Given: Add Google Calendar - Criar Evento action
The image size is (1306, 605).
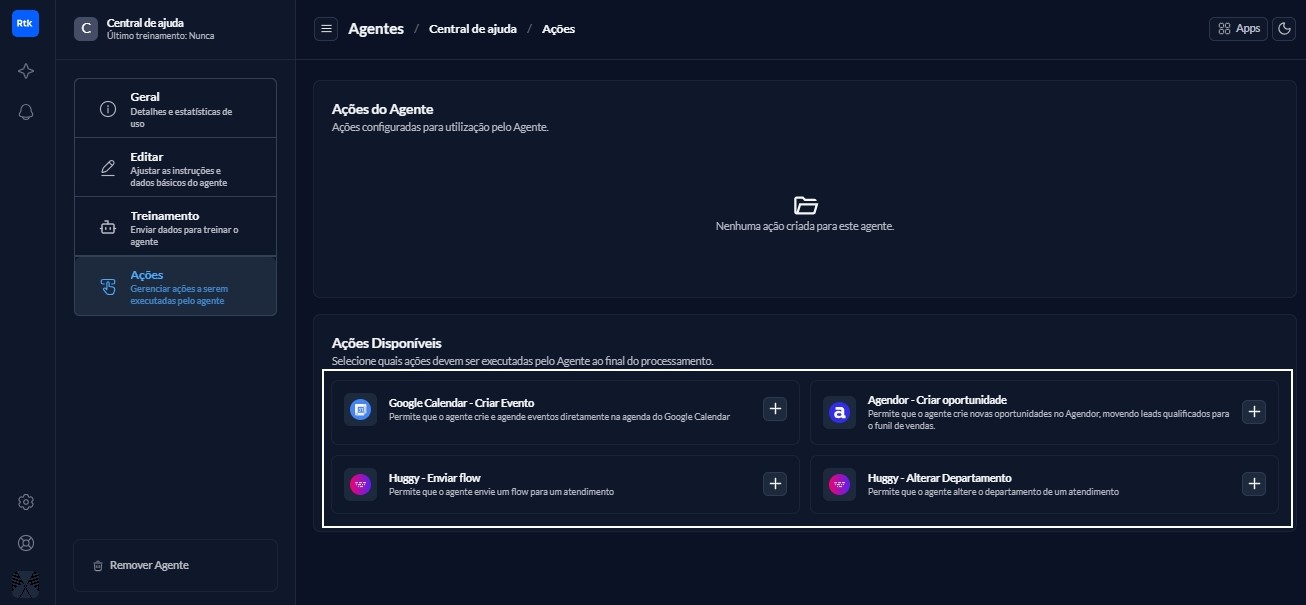Looking at the screenshot, I should (775, 409).
